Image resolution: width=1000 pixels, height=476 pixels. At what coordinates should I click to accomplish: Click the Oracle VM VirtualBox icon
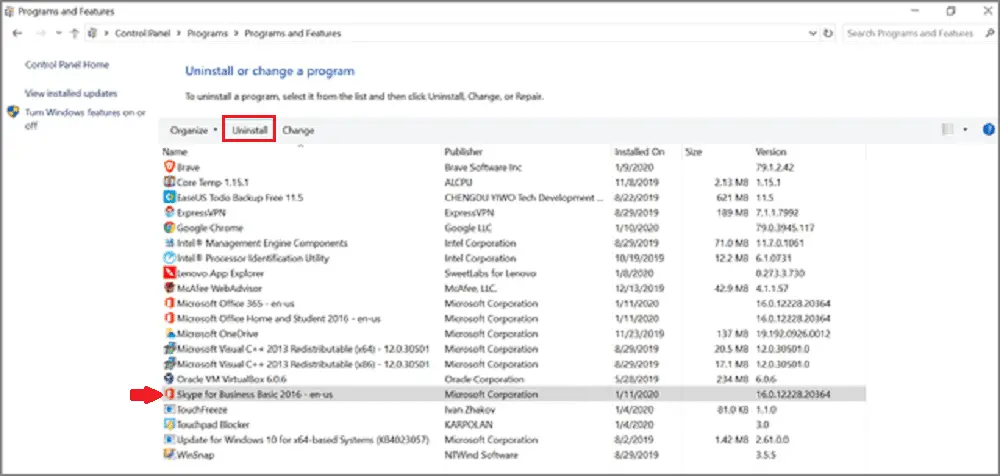[x=169, y=379]
